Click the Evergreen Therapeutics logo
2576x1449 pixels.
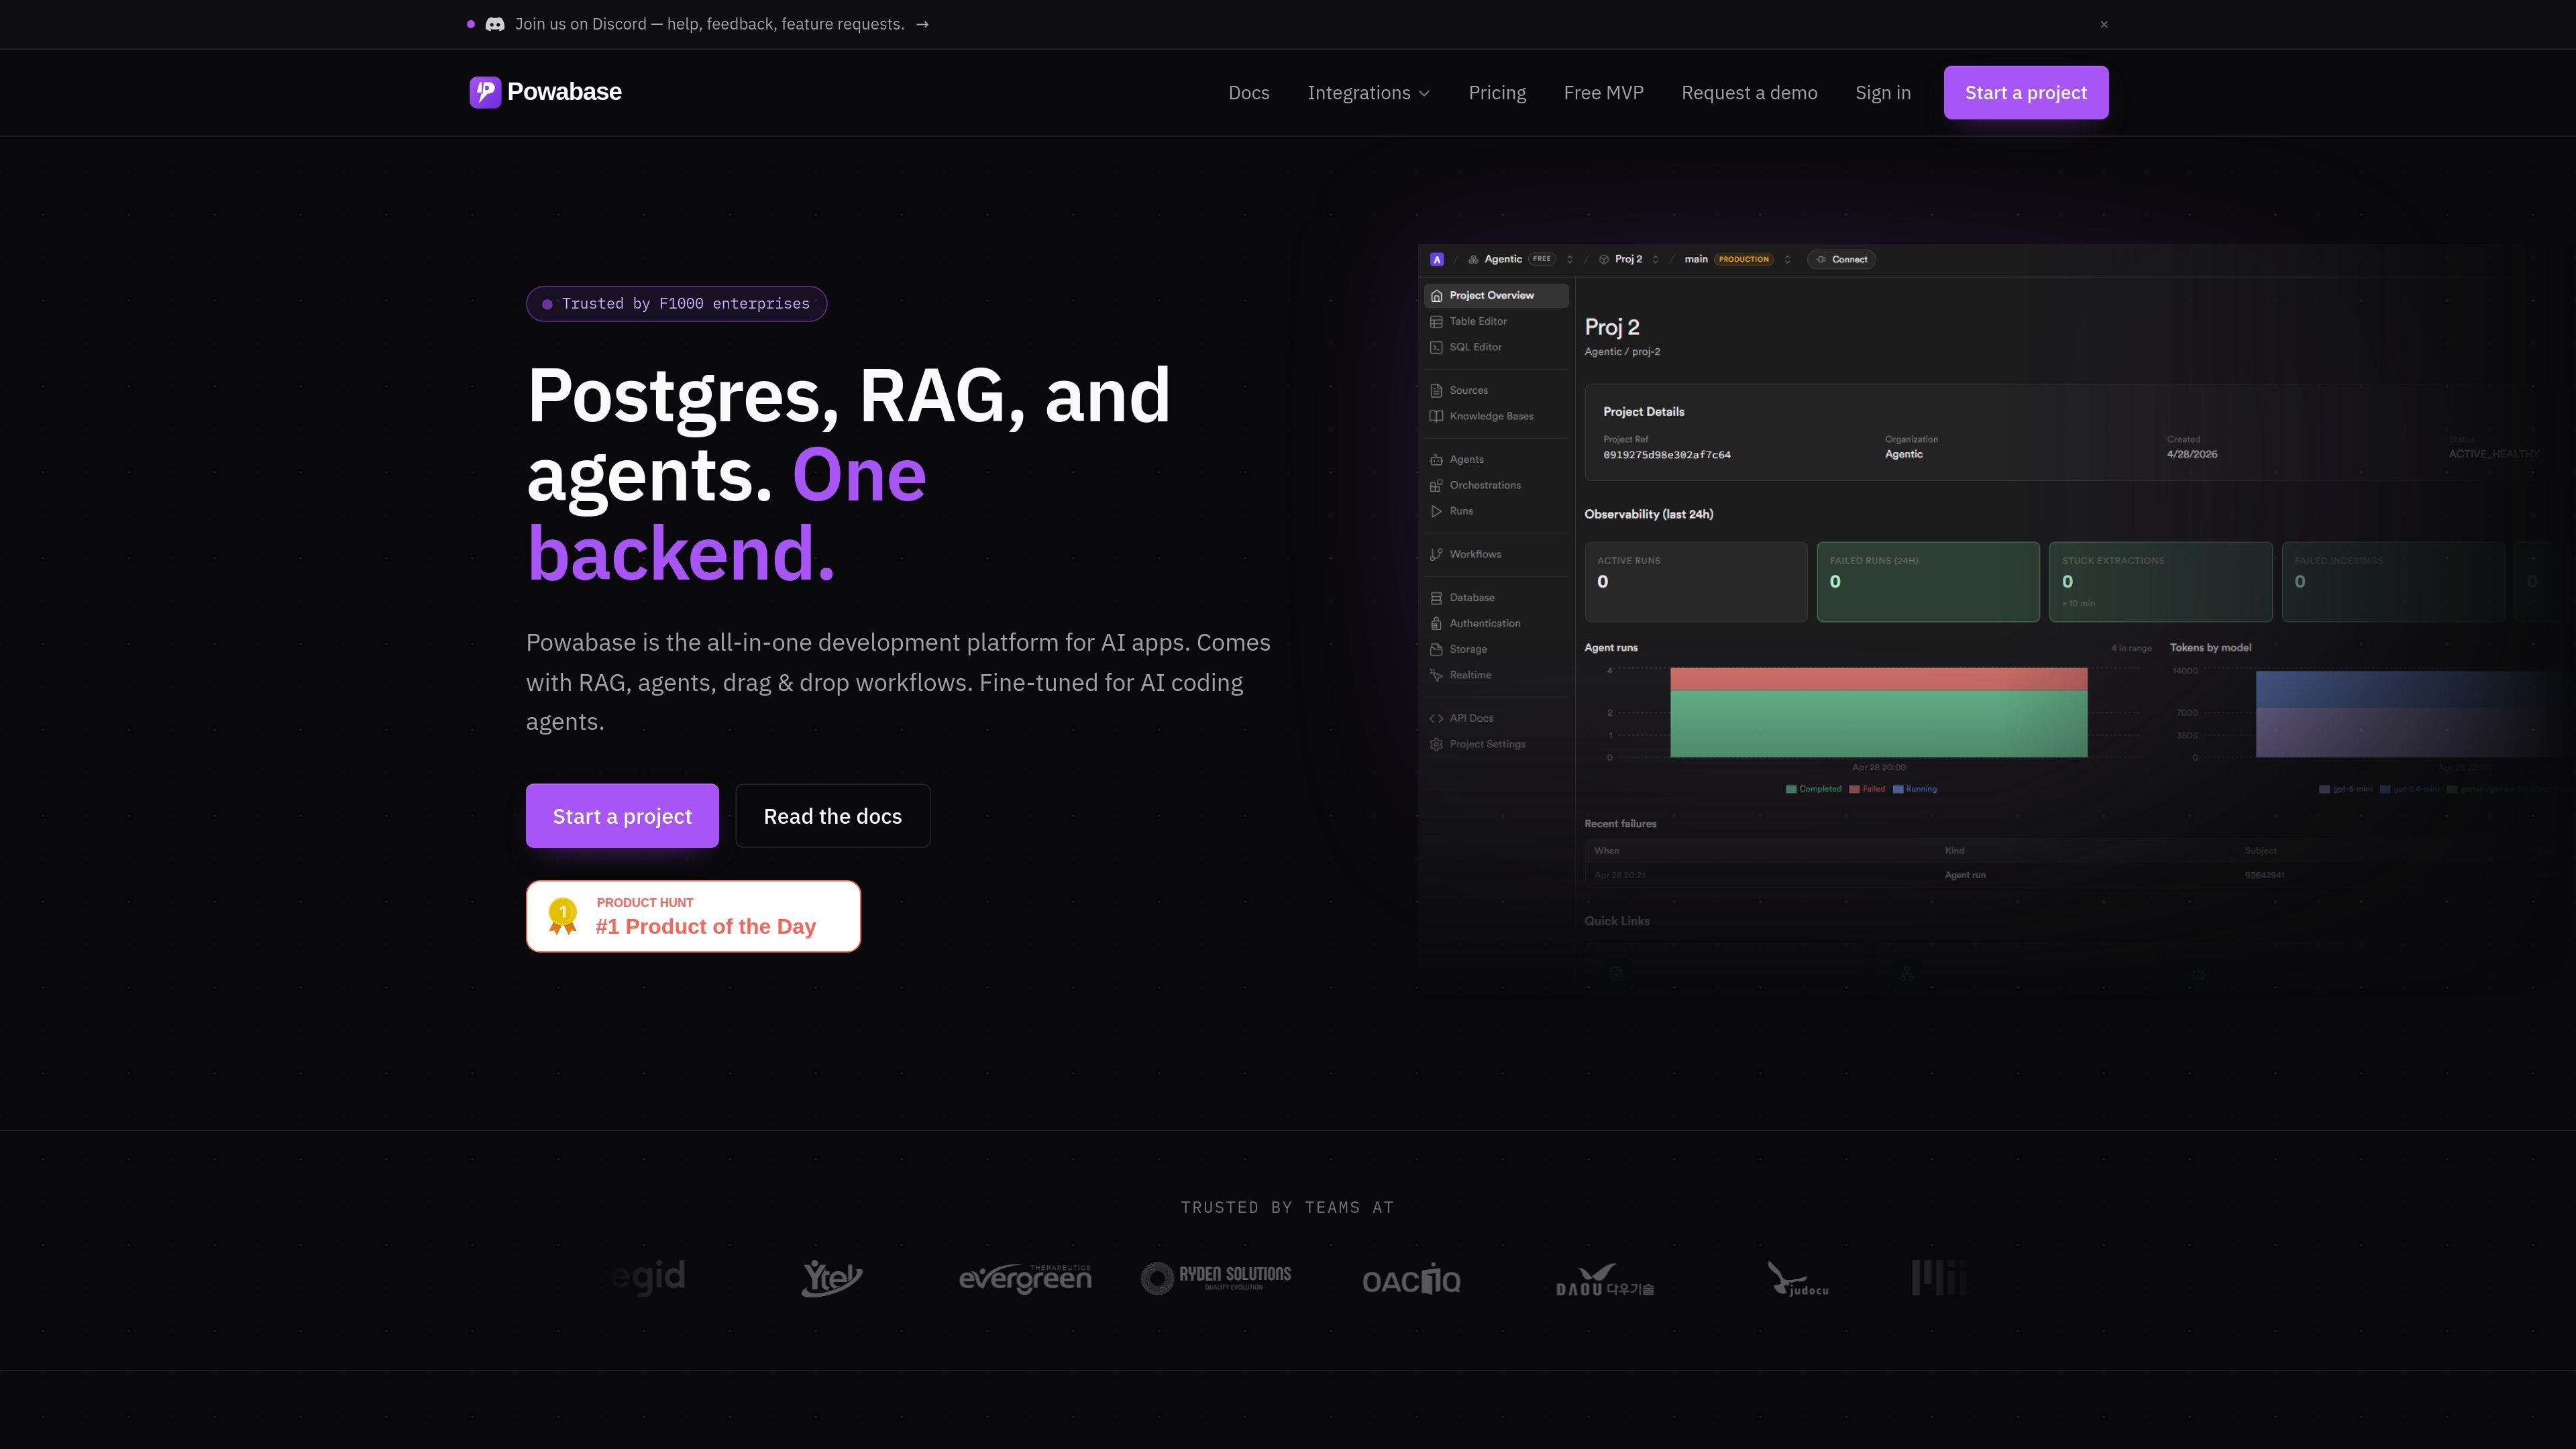pyautogui.click(x=1025, y=1279)
